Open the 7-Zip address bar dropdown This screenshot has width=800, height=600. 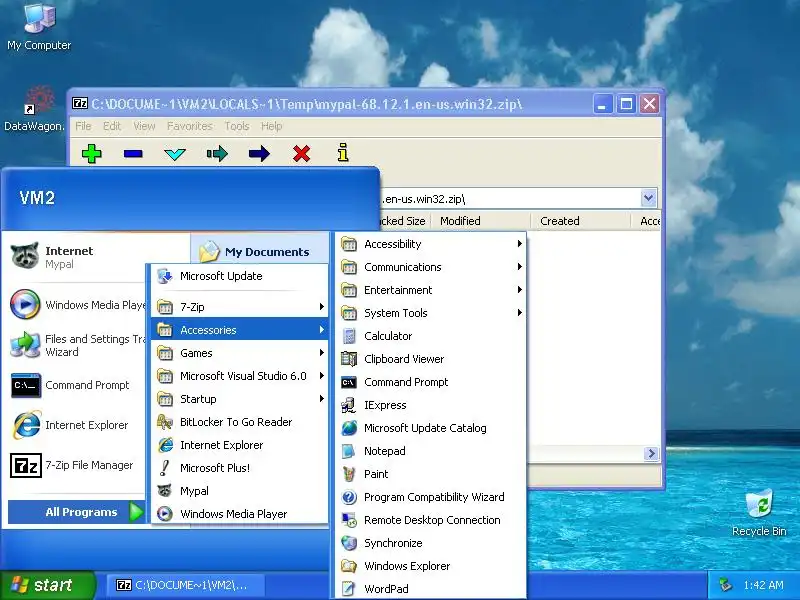tap(648, 198)
